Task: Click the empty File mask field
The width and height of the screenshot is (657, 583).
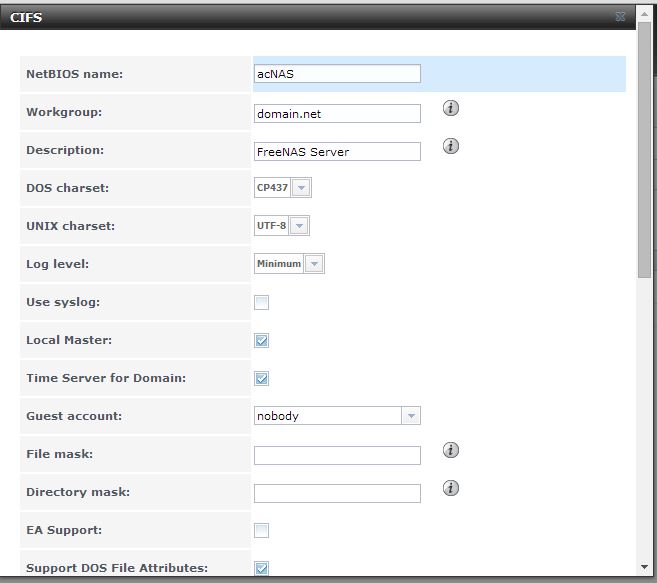Action: (337, 456)
